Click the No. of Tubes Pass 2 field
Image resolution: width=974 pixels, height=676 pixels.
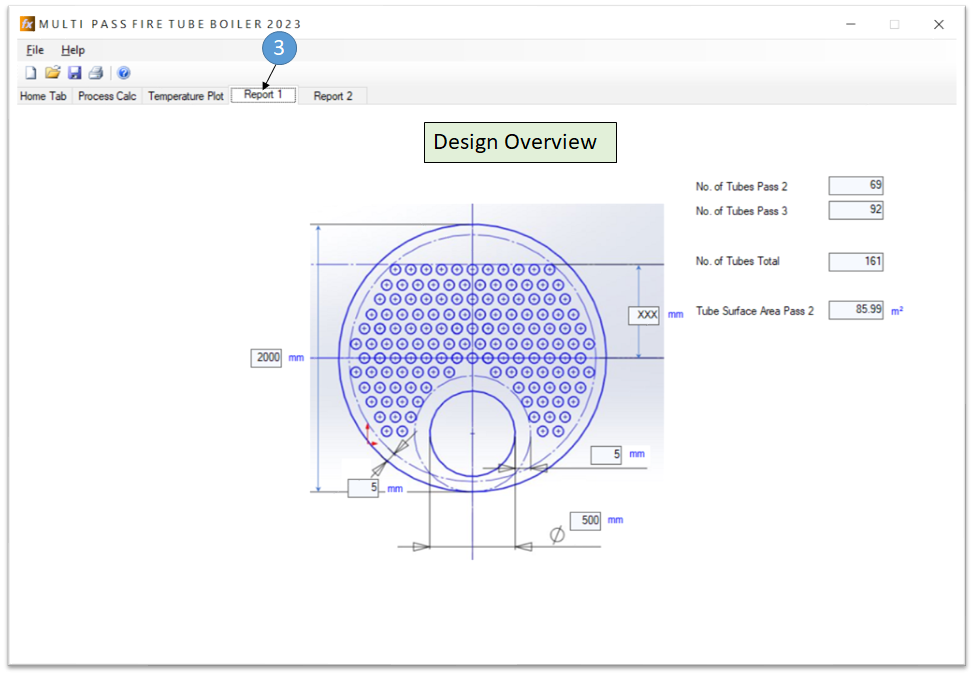[855, 185]
